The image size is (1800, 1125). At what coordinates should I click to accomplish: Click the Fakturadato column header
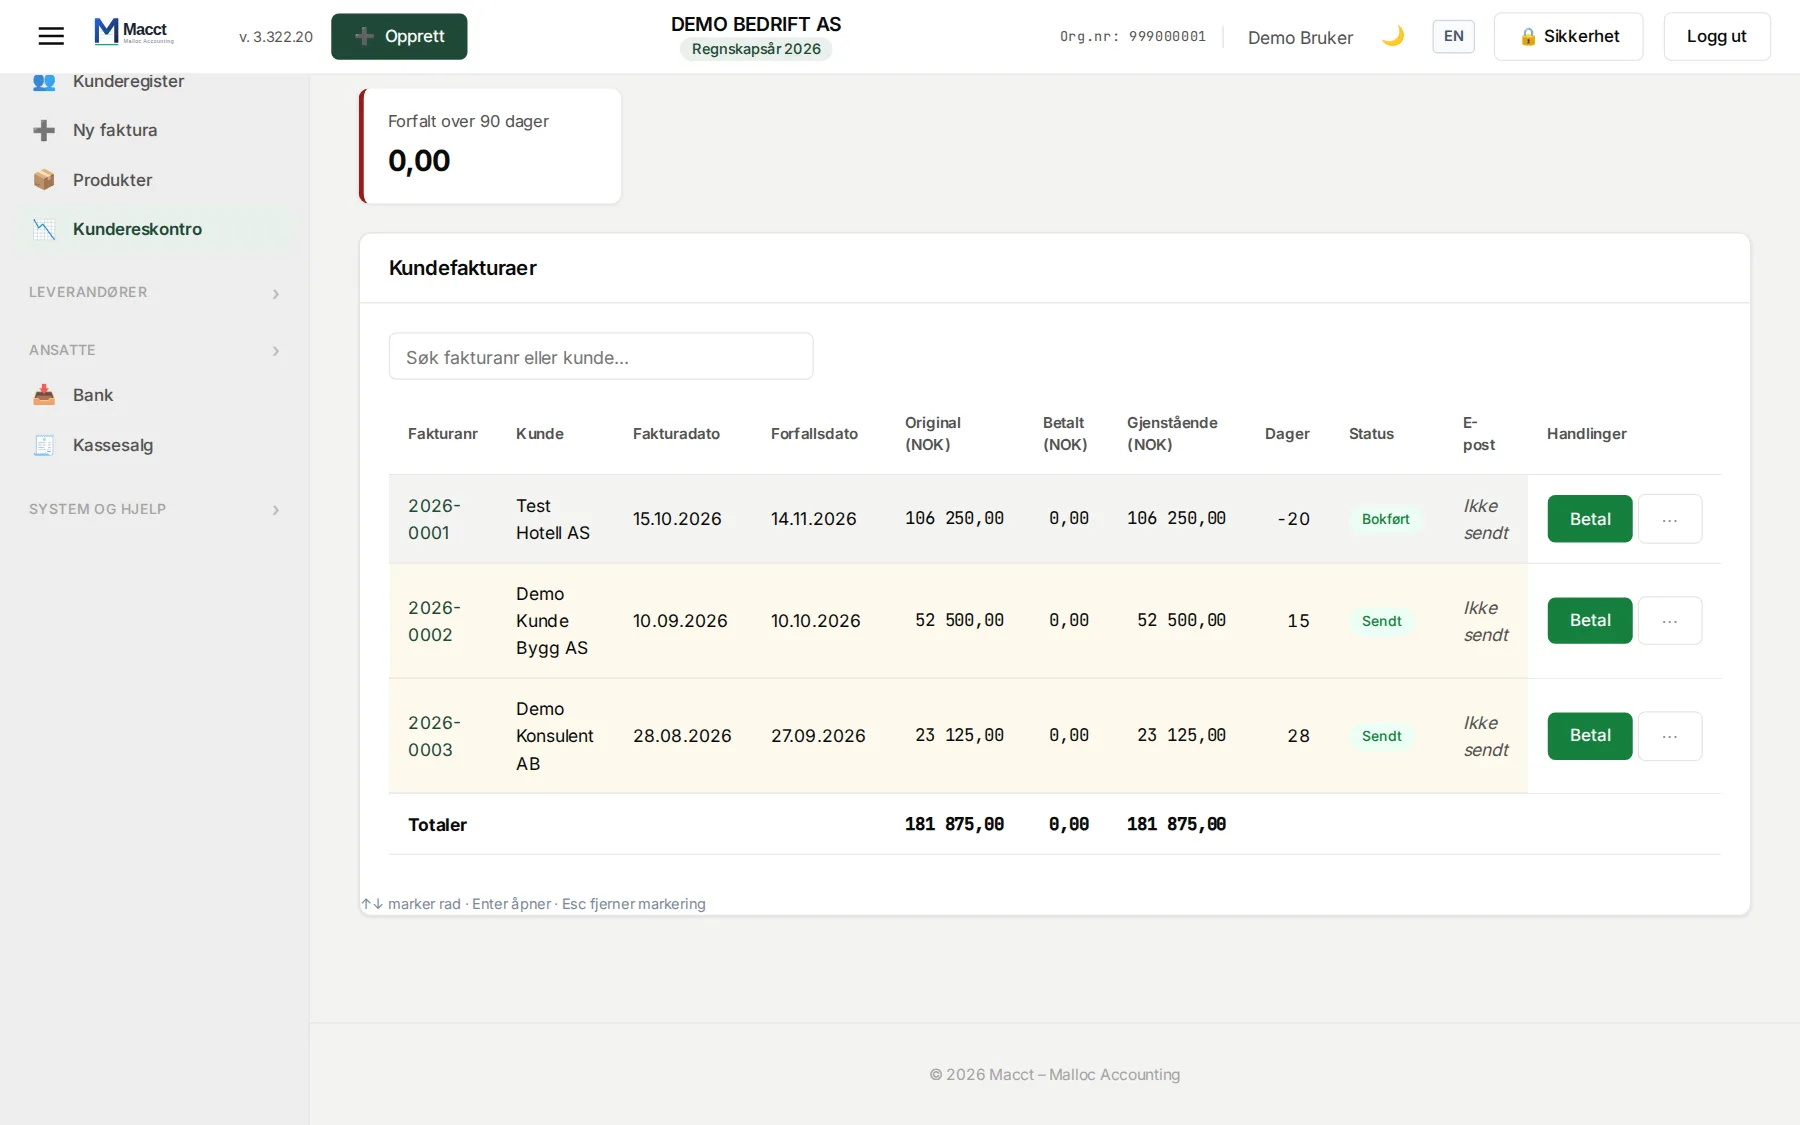coord(676,434)
